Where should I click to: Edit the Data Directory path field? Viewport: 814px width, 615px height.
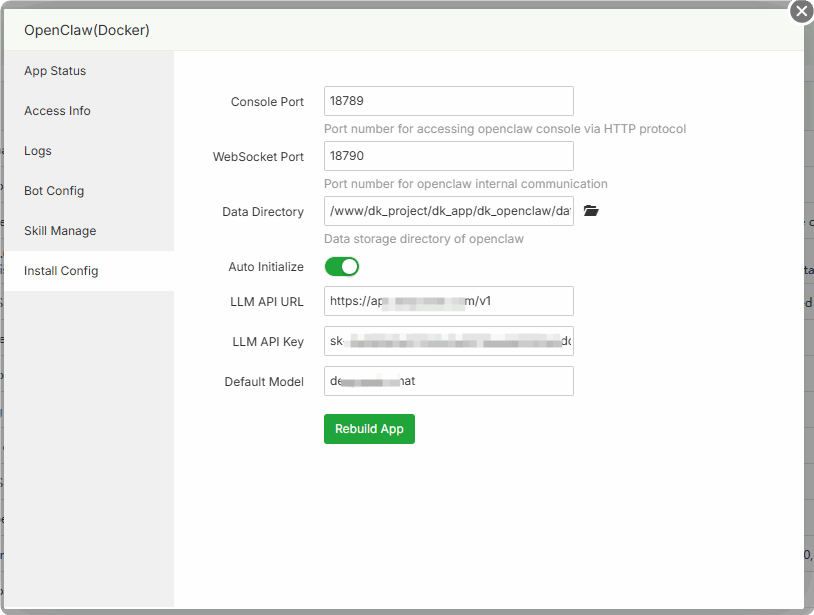click(x=448, y=211)
